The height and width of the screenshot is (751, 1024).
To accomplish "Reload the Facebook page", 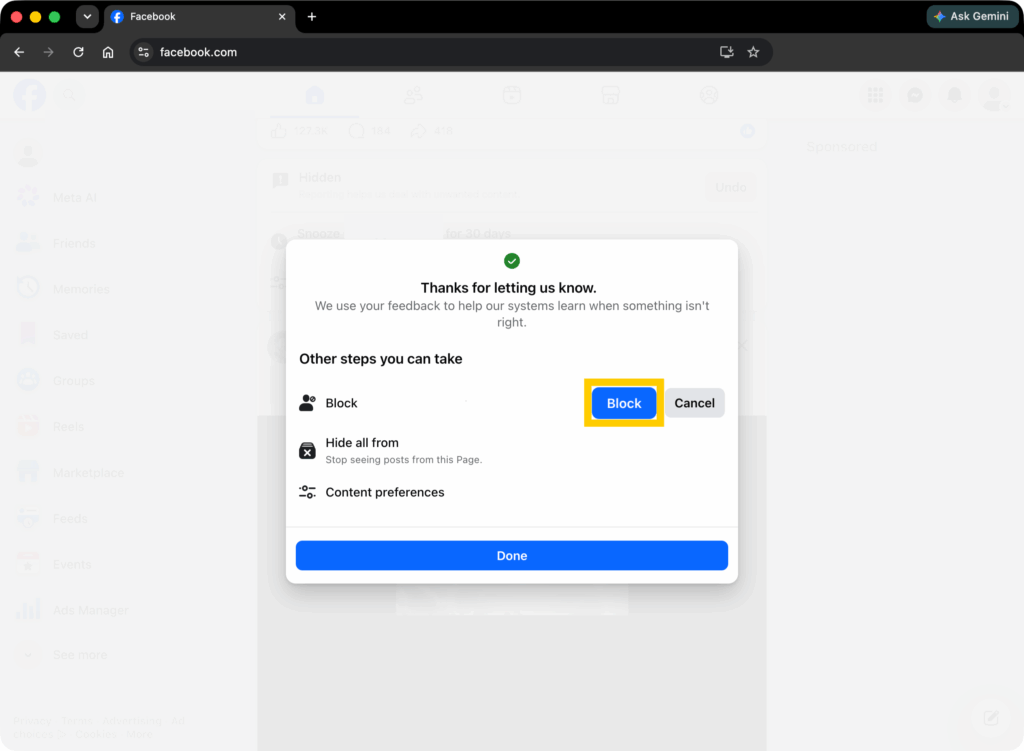I will (x=78, y=52).
